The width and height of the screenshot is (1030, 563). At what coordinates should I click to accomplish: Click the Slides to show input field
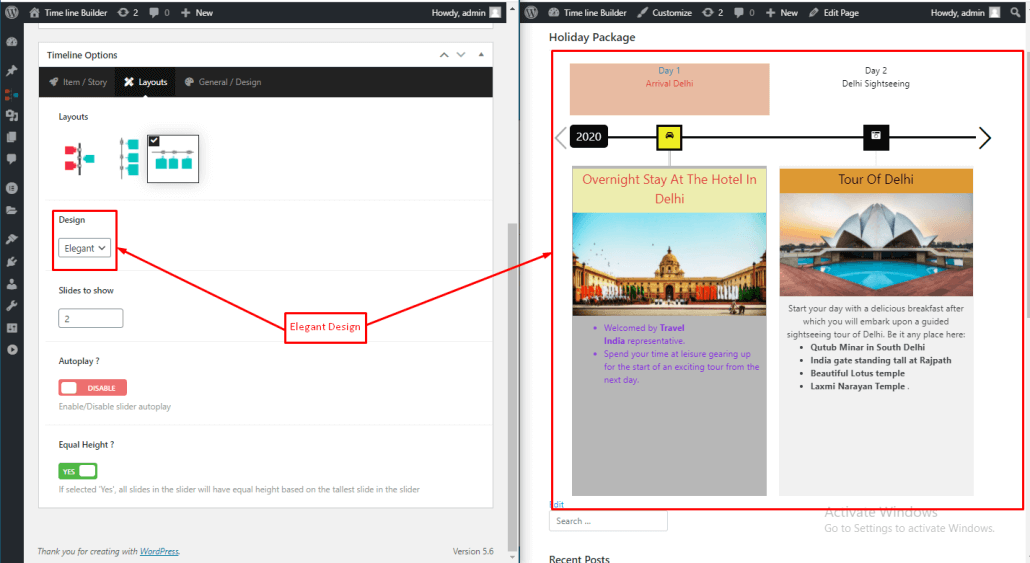tap(90, 318)
